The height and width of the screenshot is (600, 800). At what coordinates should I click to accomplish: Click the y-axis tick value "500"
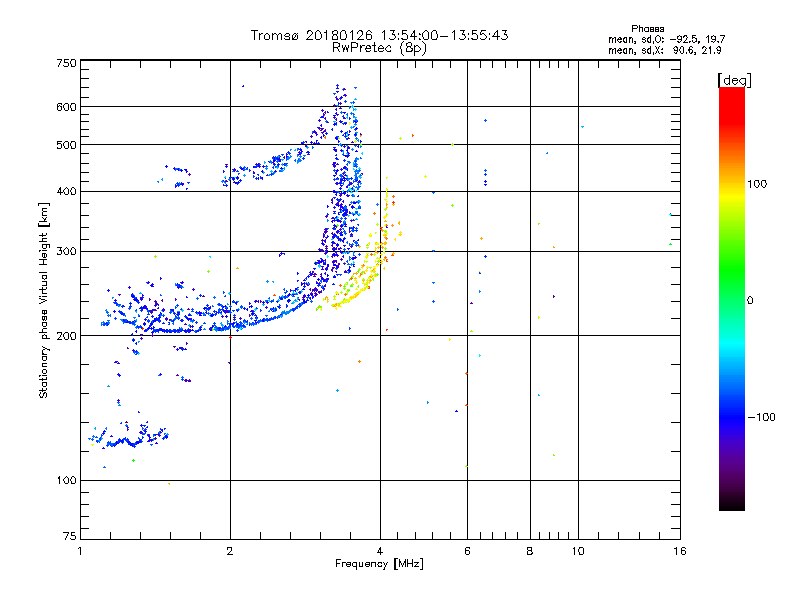pos(67,145)
